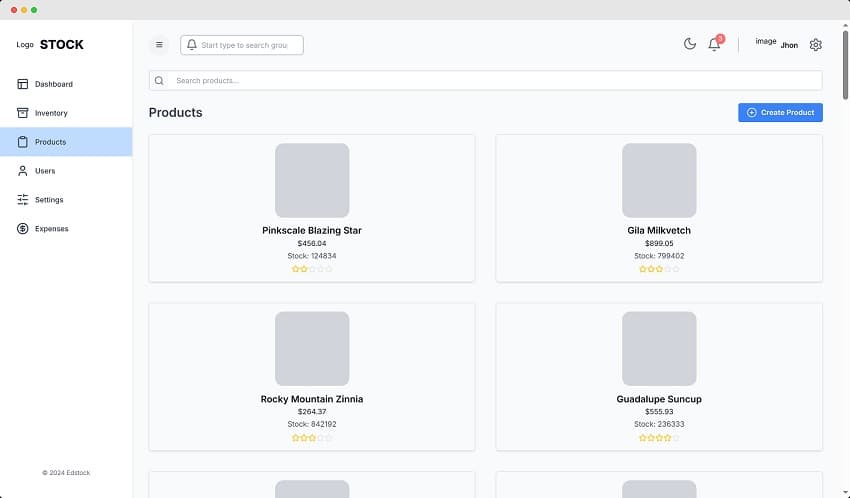Select the Rocky Mountain Zinnia title
850x498 pixels.
click(x=312, y=399)
